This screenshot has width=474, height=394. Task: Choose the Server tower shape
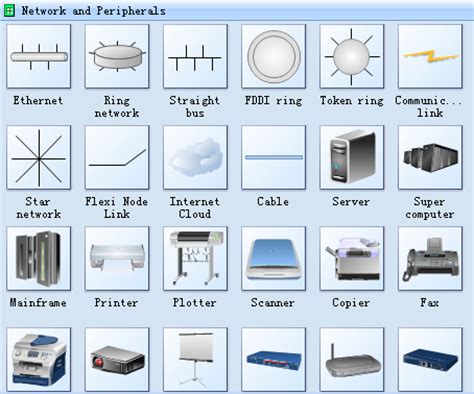tap(352, 158)
